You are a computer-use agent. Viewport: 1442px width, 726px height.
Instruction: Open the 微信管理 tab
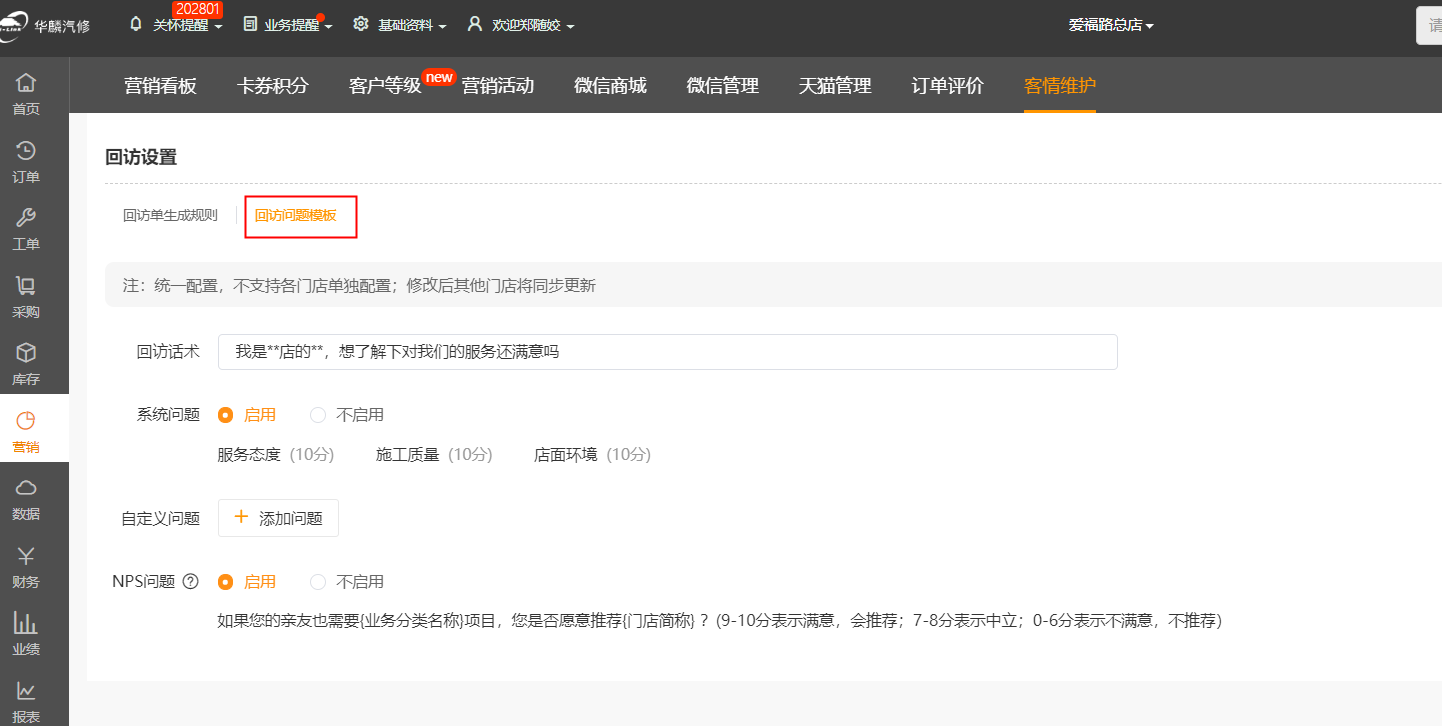pos(723,86)
